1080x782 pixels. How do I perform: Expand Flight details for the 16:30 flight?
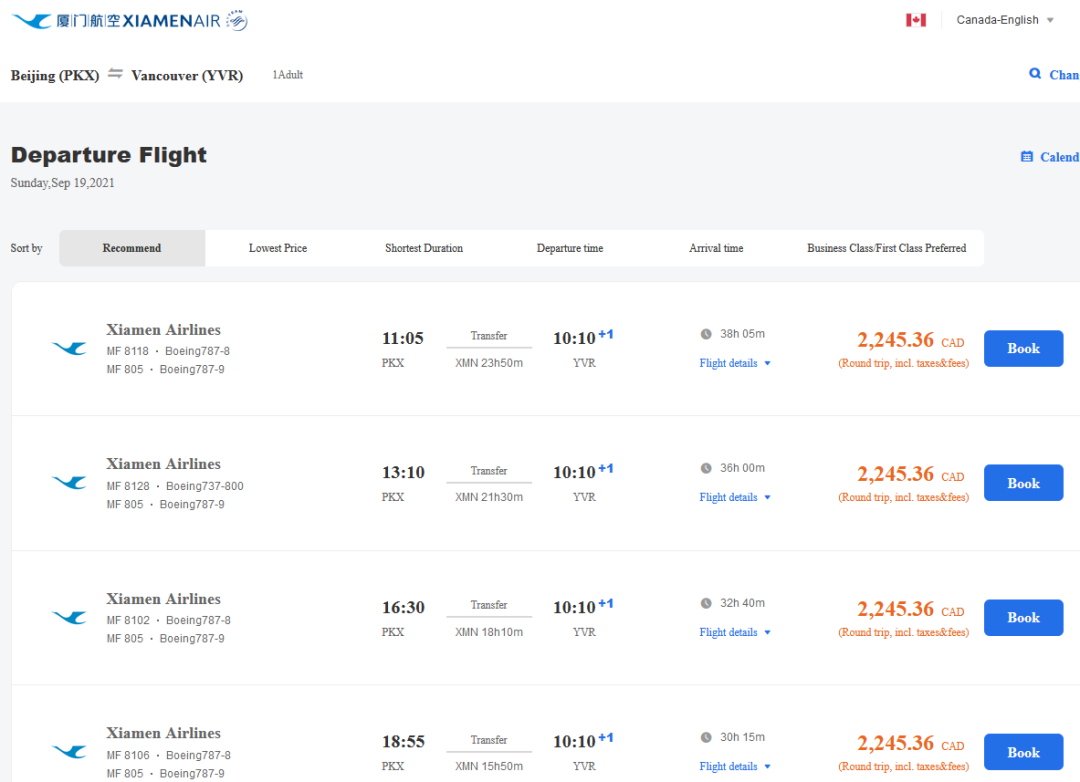click(x=735, y=632)
